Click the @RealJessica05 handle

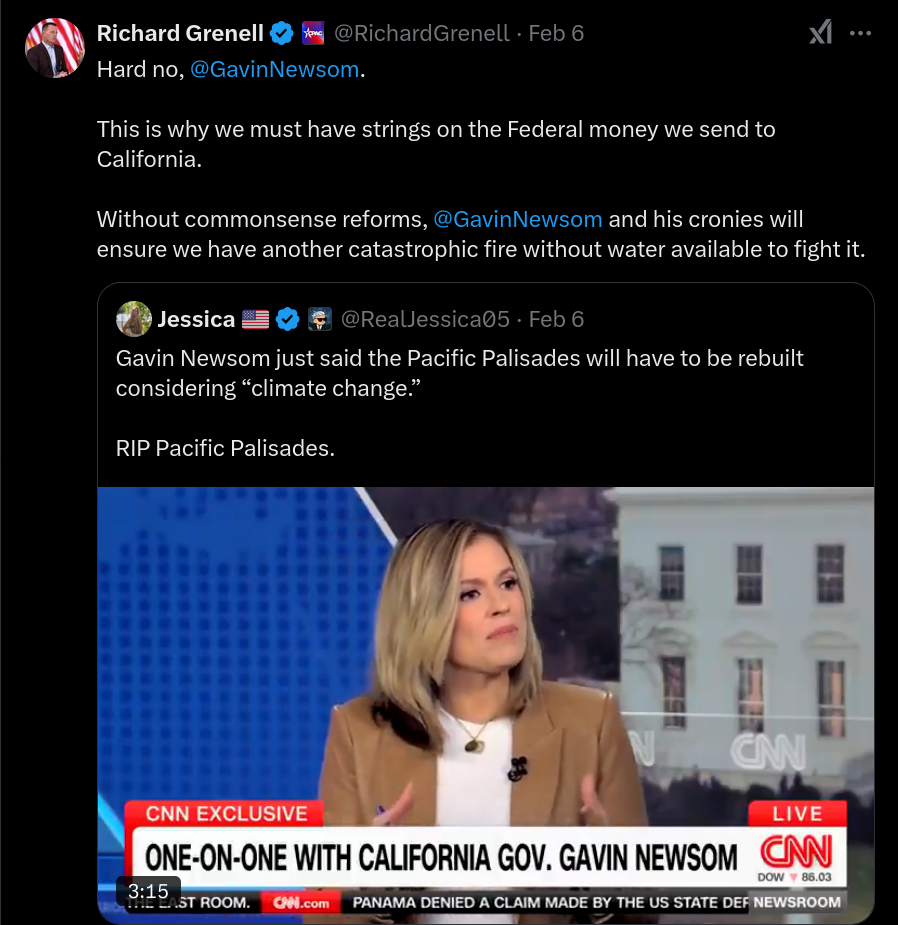(425, 319)
